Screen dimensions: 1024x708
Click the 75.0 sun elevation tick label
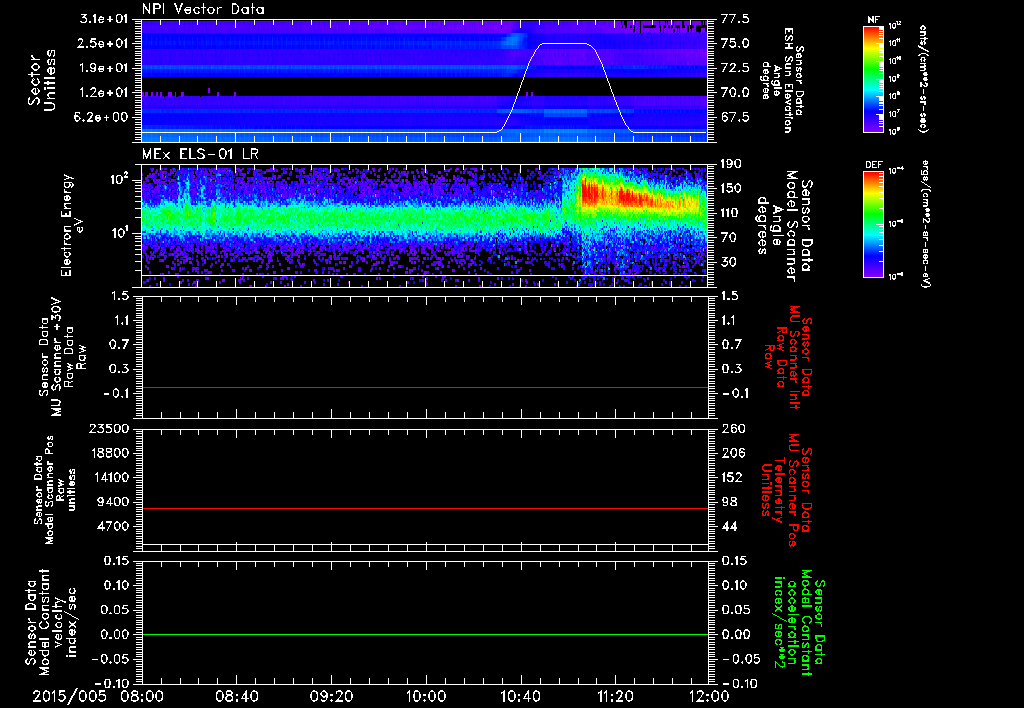(735, 43)
